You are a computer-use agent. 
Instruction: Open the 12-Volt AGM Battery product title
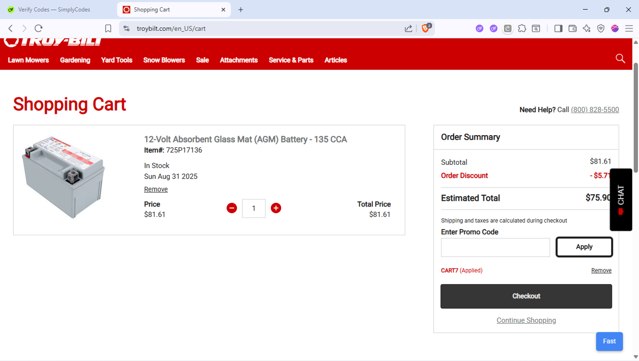pyautogui.click(x=245, y=139)
